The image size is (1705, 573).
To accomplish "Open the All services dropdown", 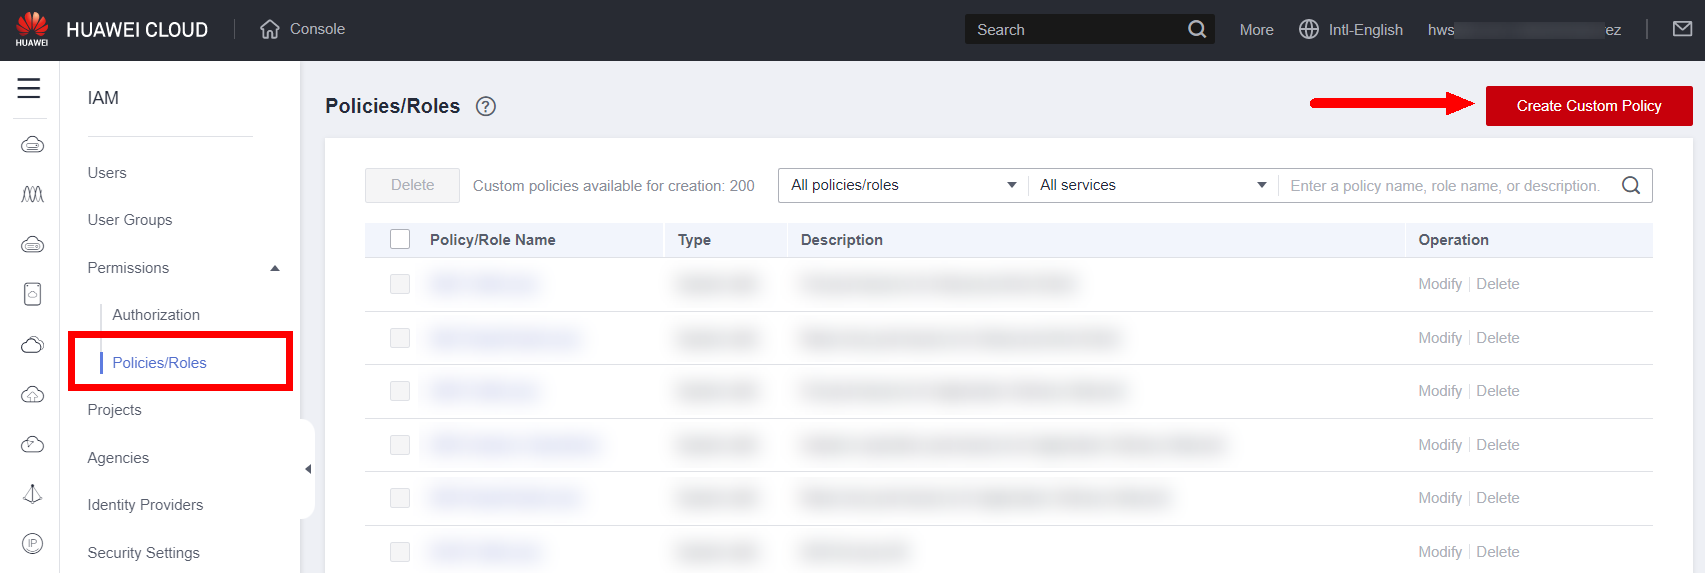I will click(x=1152, y=185).
